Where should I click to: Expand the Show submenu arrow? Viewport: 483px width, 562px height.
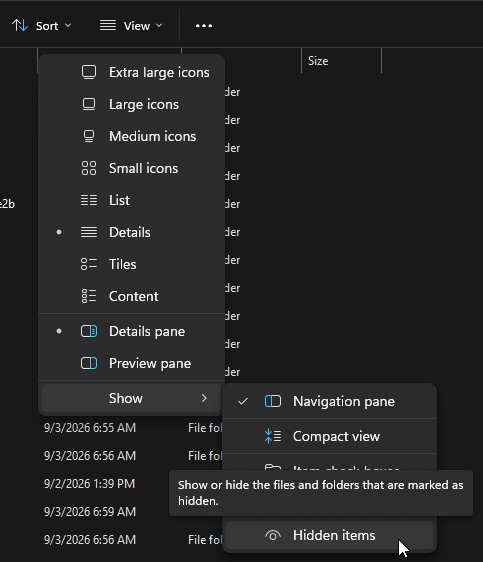(x=204, y=398)
